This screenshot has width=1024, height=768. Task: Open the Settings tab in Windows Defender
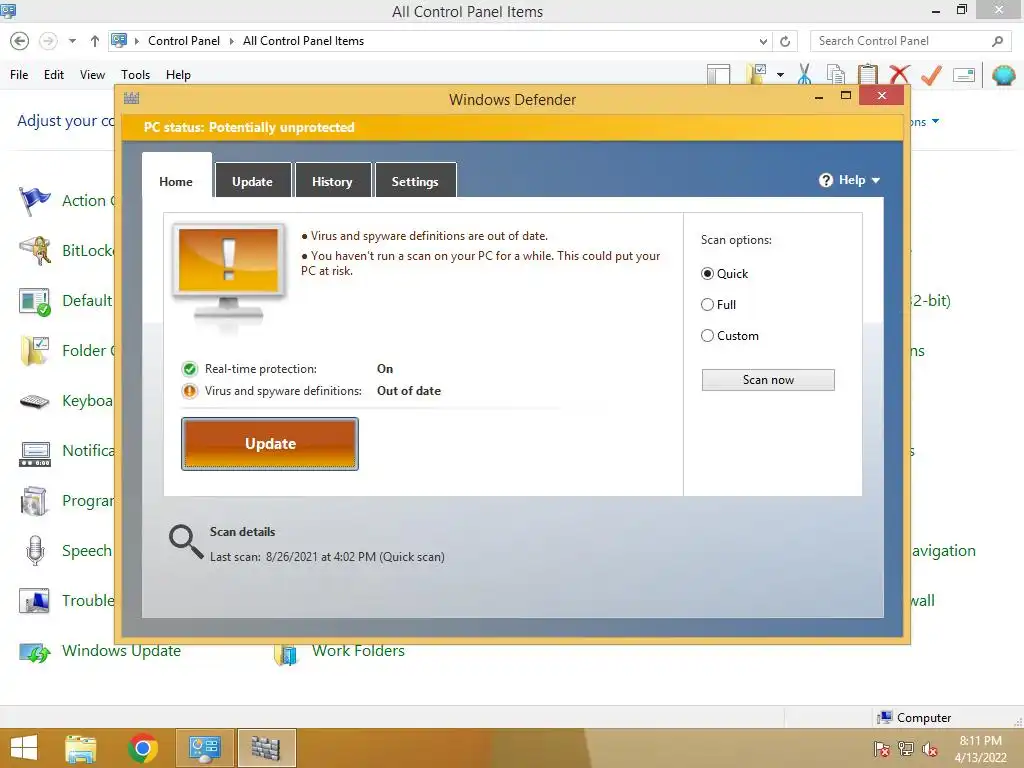tap(415, 181)
